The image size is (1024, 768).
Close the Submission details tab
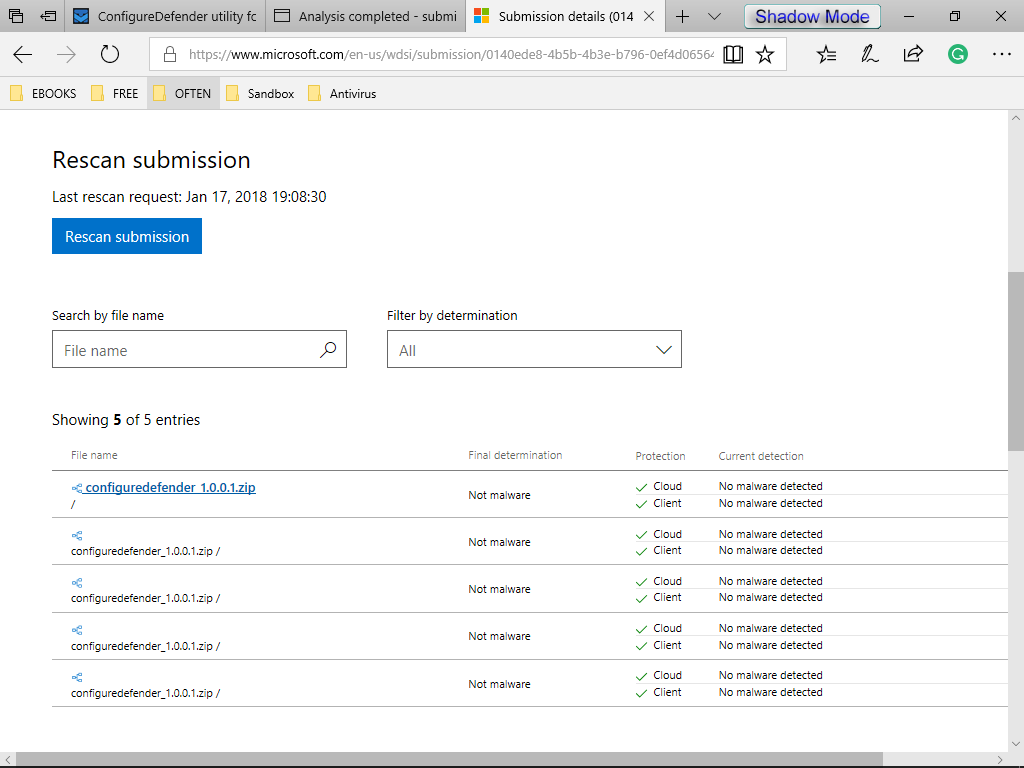pos(649,16)
